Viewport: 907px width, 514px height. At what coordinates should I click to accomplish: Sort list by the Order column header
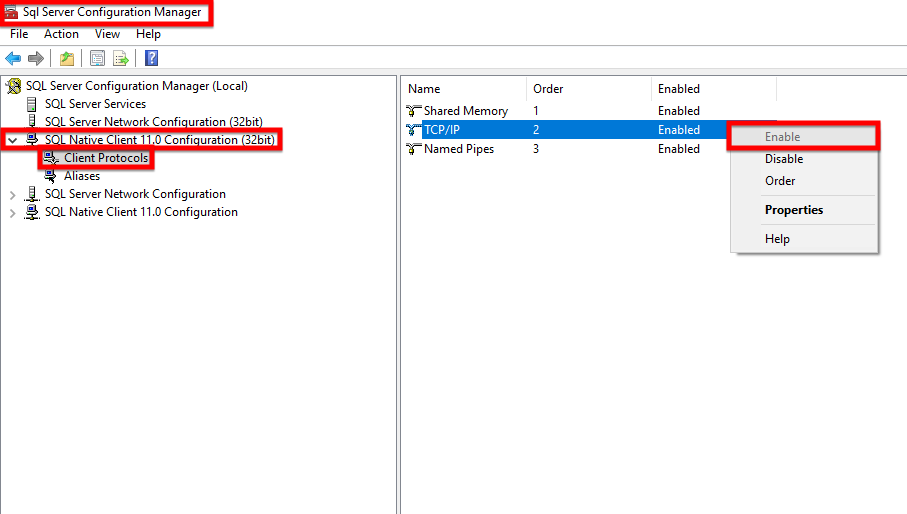coord(548,89)
